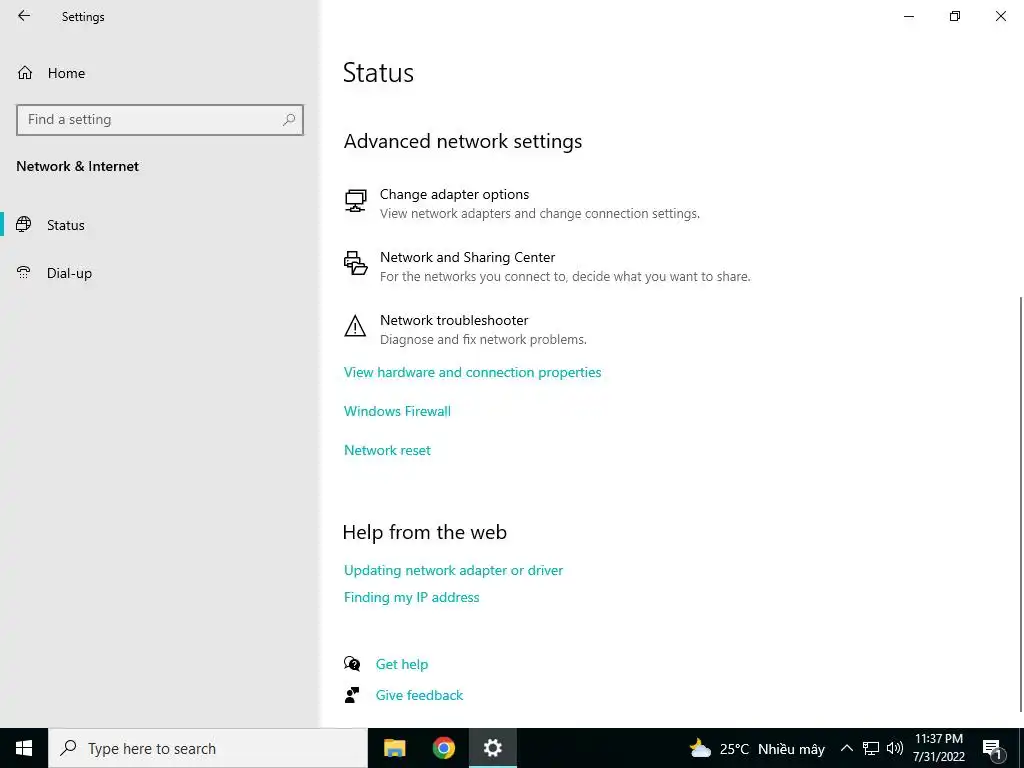
Task: Click the Nhiều mây weather text
Action: pyautogui.click(x=792, y=749)
